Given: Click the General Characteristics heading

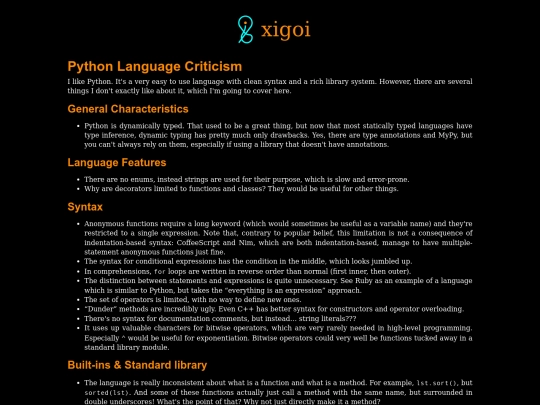Looking at the screenshot, I should 128,109.
